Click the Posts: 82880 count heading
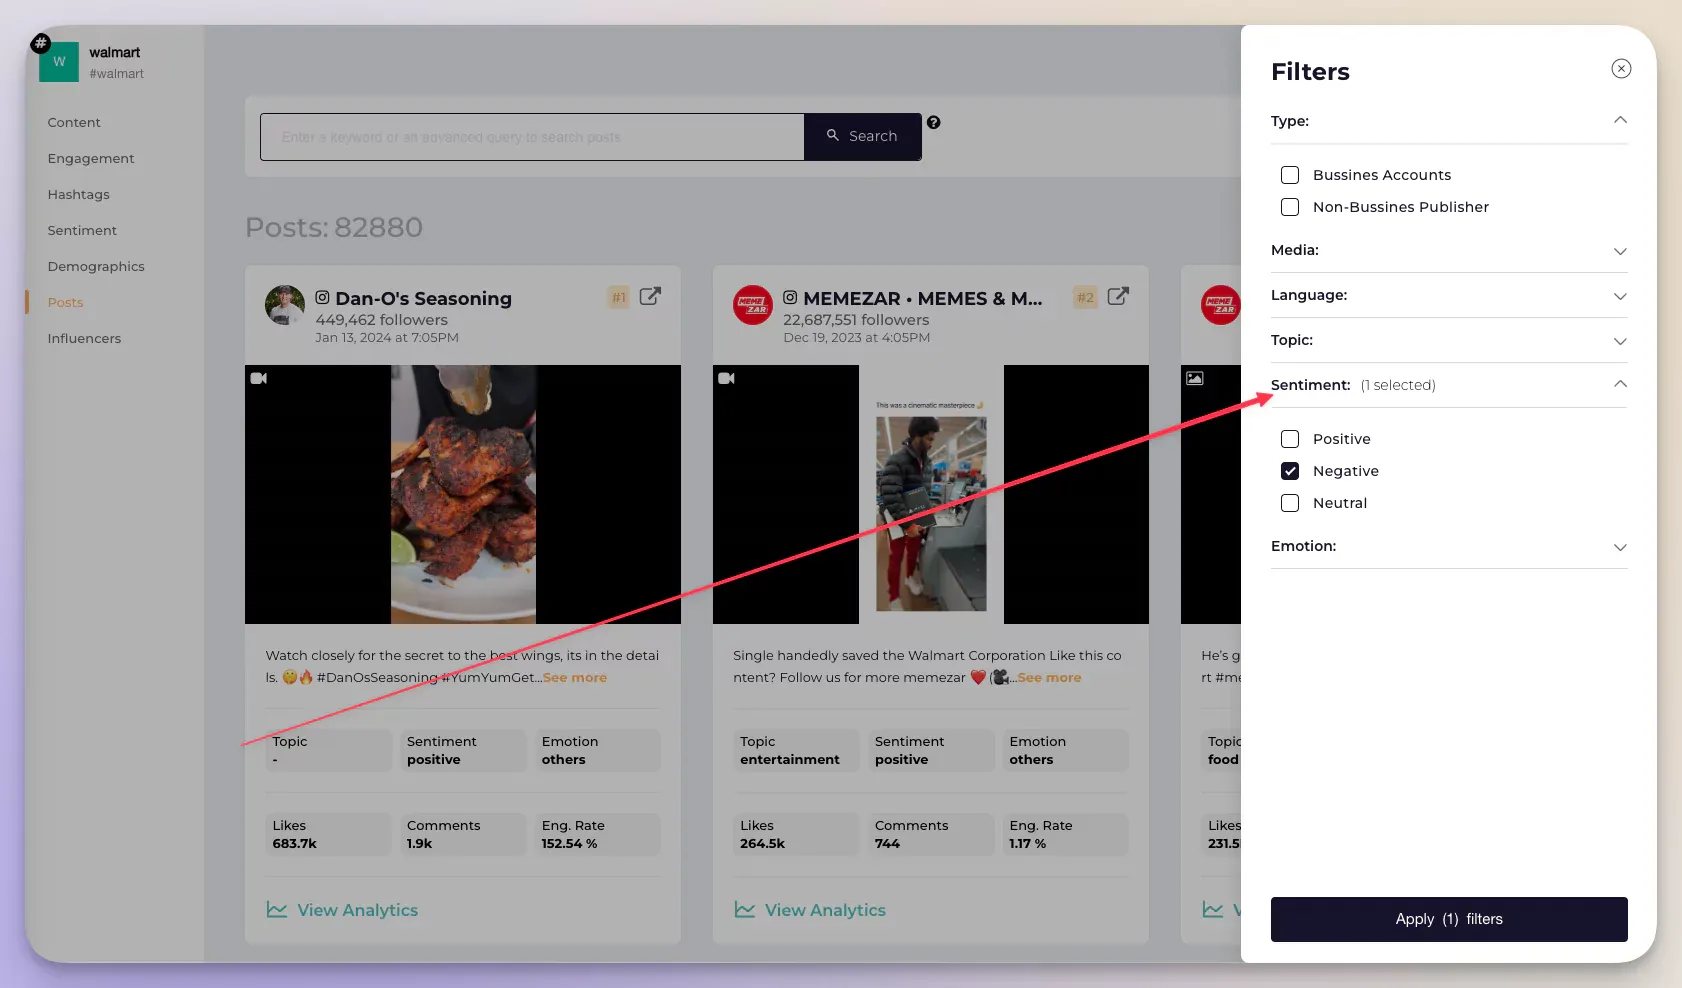Screen dimensions: 1682x988 pyautogui.click(x=334, y=227)
